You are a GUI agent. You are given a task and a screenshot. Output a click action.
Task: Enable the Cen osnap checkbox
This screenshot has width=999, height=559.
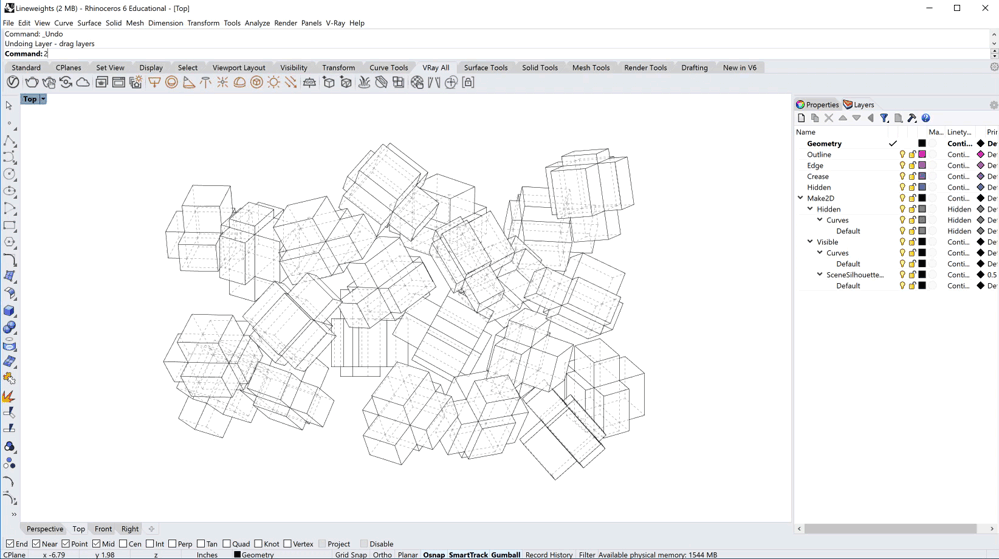(x=123, y=544)
